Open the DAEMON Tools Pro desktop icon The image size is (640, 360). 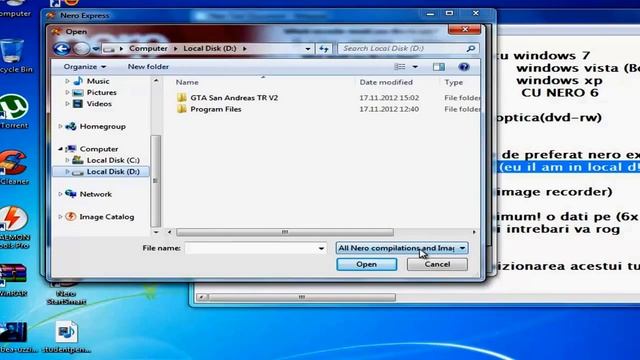14,227
